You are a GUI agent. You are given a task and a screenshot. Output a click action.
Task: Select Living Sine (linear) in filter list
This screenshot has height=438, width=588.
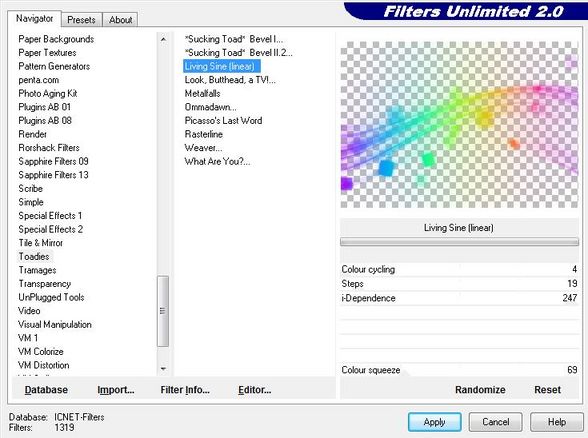(x=221, y=66)
